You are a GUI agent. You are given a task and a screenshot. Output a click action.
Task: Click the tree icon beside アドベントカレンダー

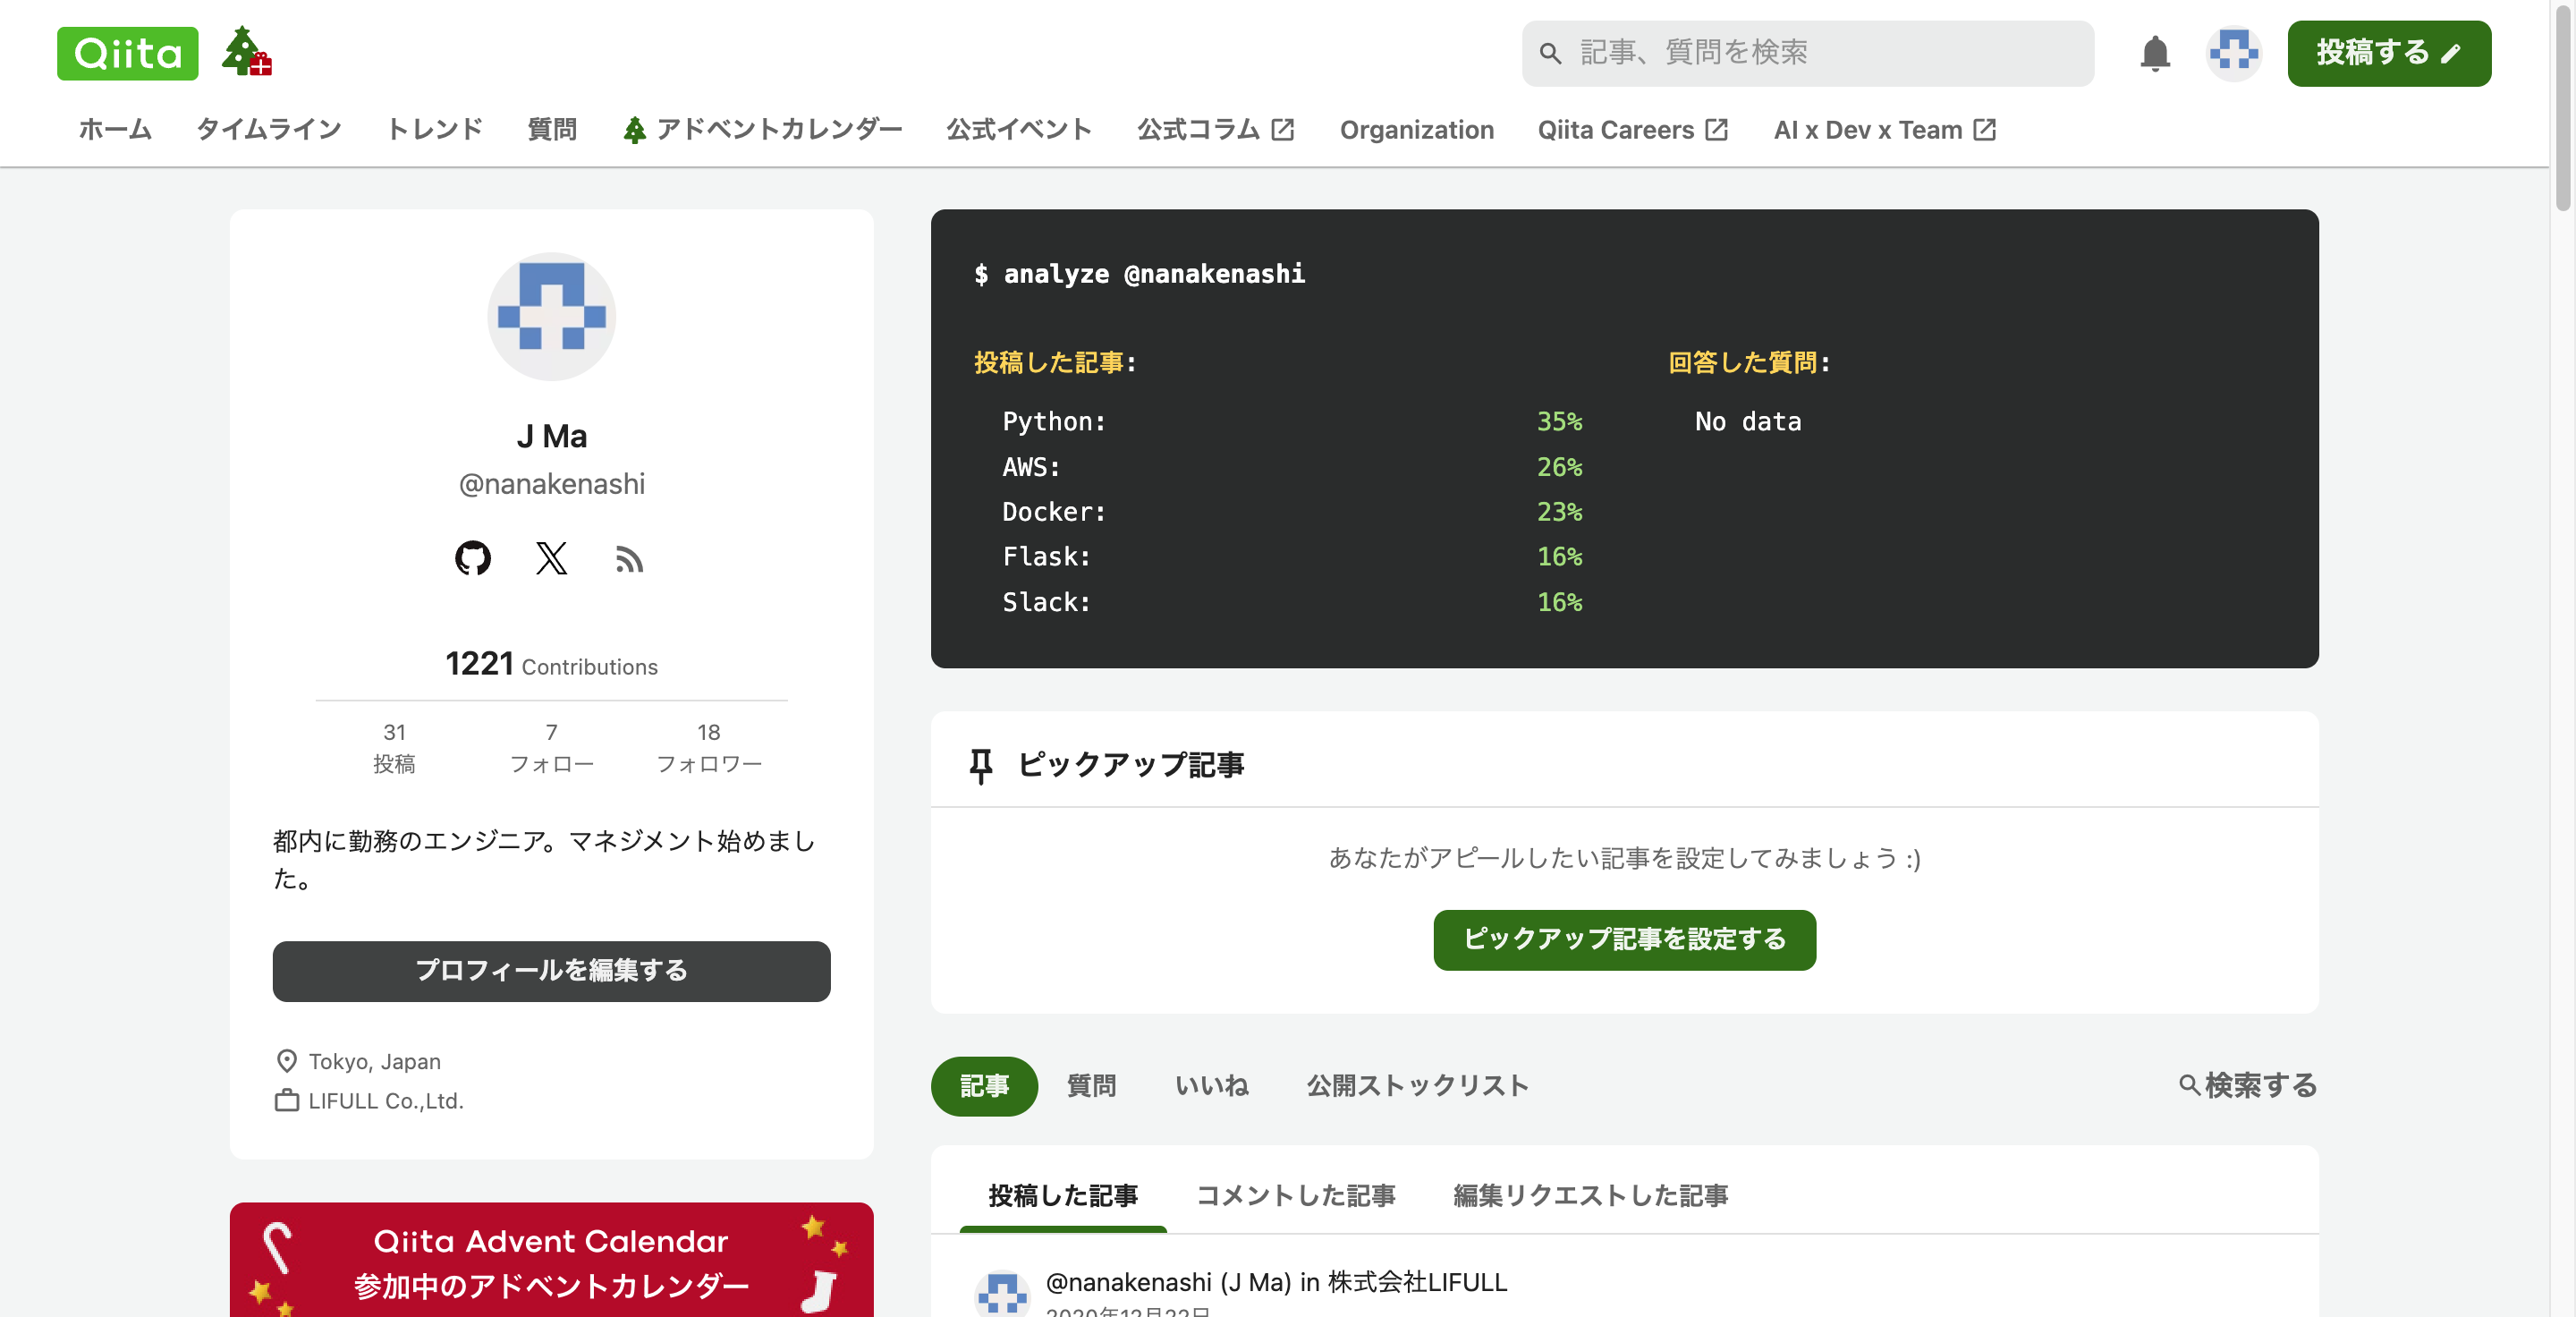[636, 128]
